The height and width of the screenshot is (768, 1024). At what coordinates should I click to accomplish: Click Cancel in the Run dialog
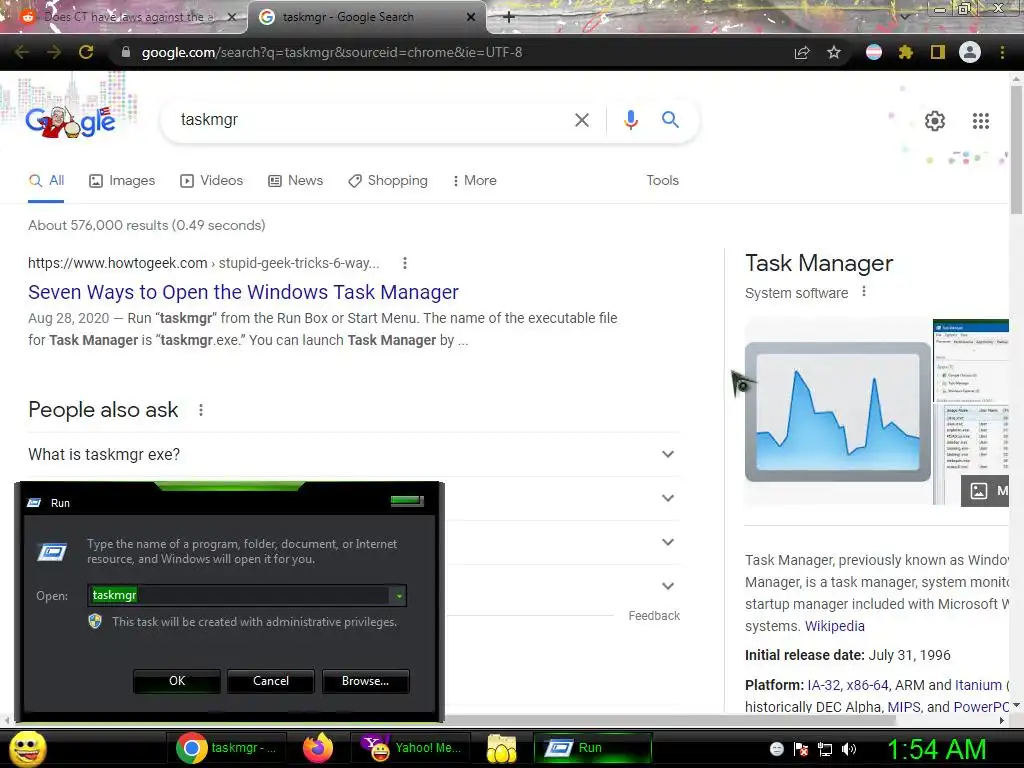pyautogui.click(x=271, y=680)
